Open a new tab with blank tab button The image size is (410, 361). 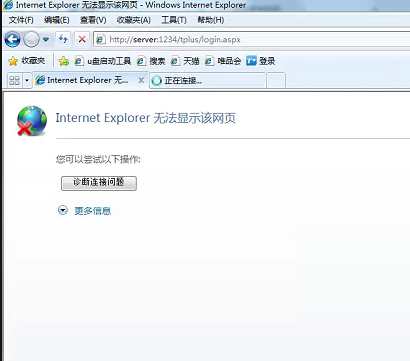coord(276,81)
